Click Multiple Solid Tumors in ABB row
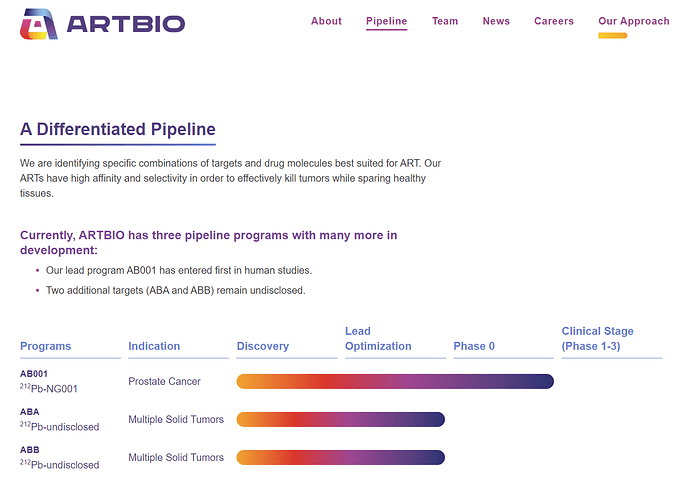This screenshot has width=690, height=504. 176,457
